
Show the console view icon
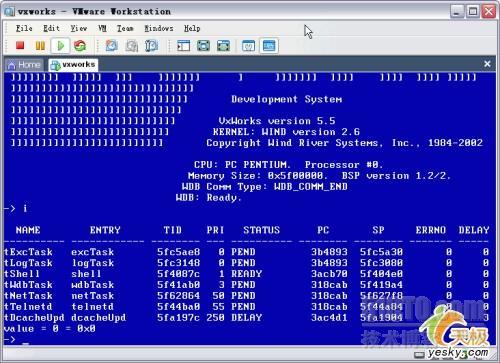coord(269,45)
